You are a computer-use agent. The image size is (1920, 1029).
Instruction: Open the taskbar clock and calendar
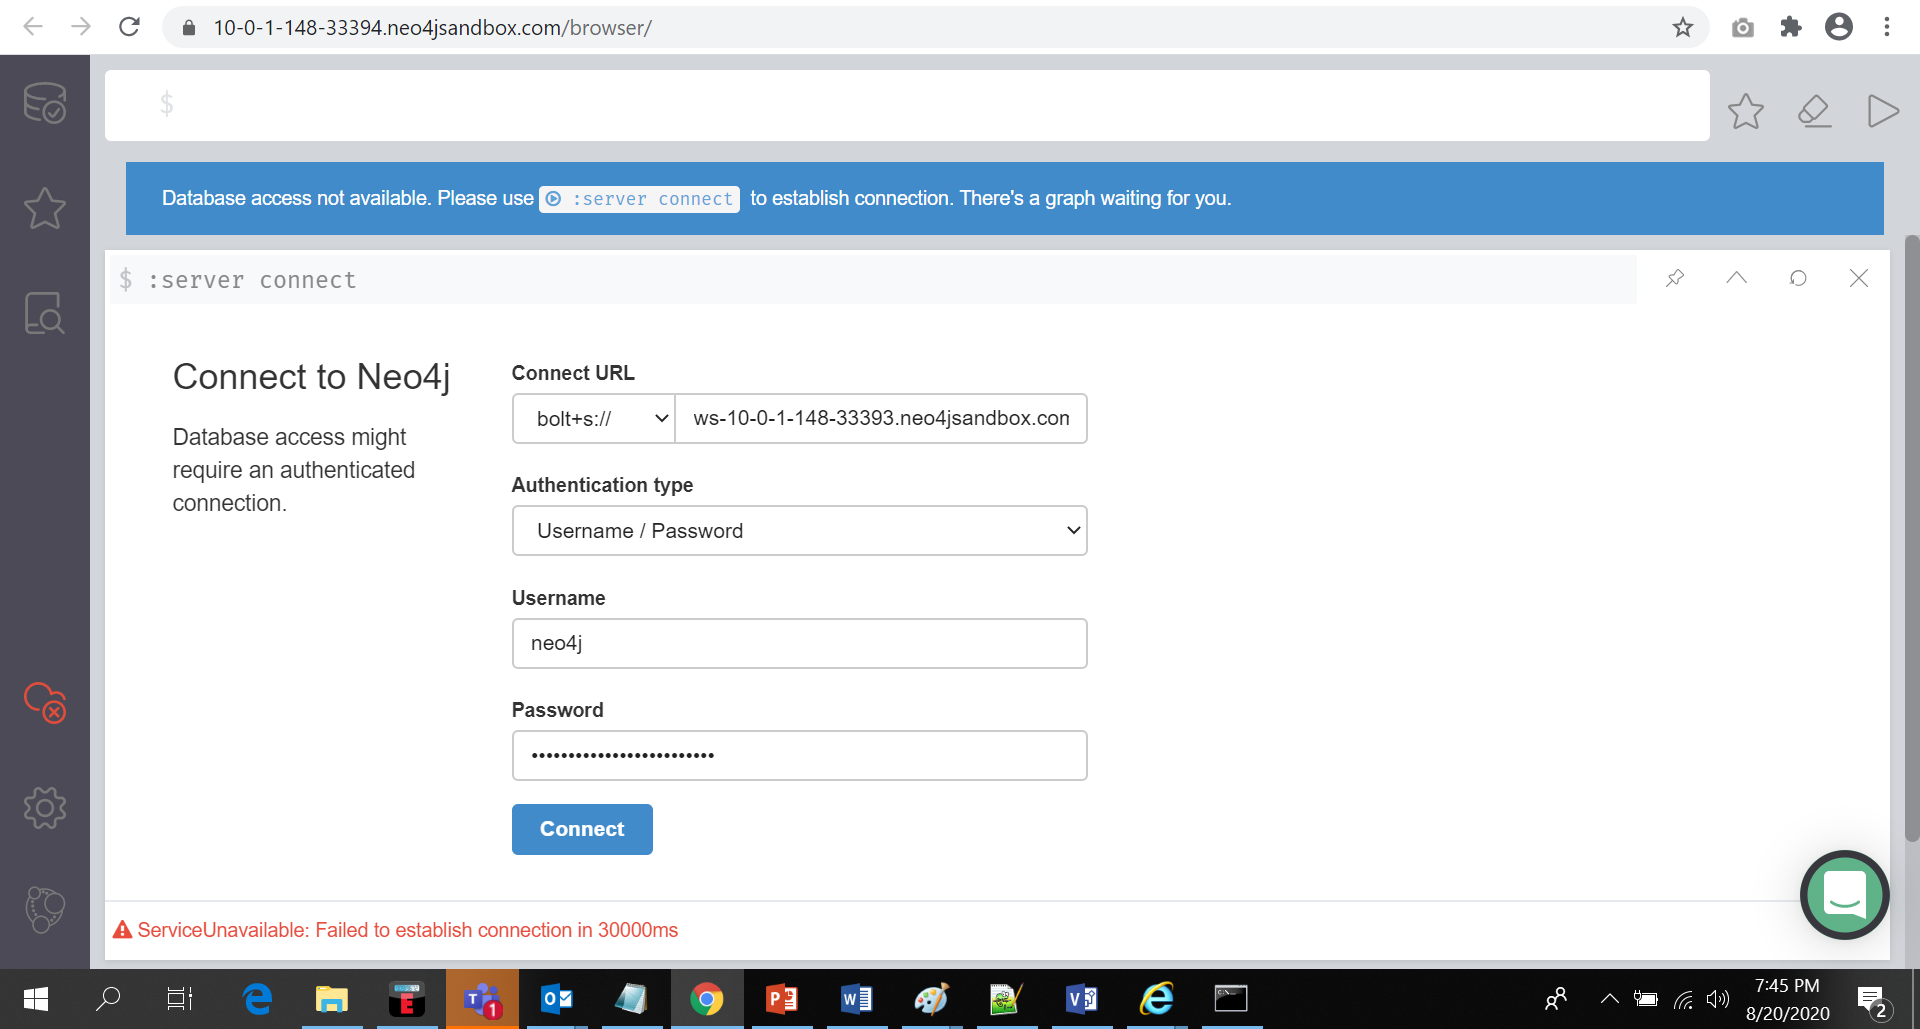(1788, 999)
